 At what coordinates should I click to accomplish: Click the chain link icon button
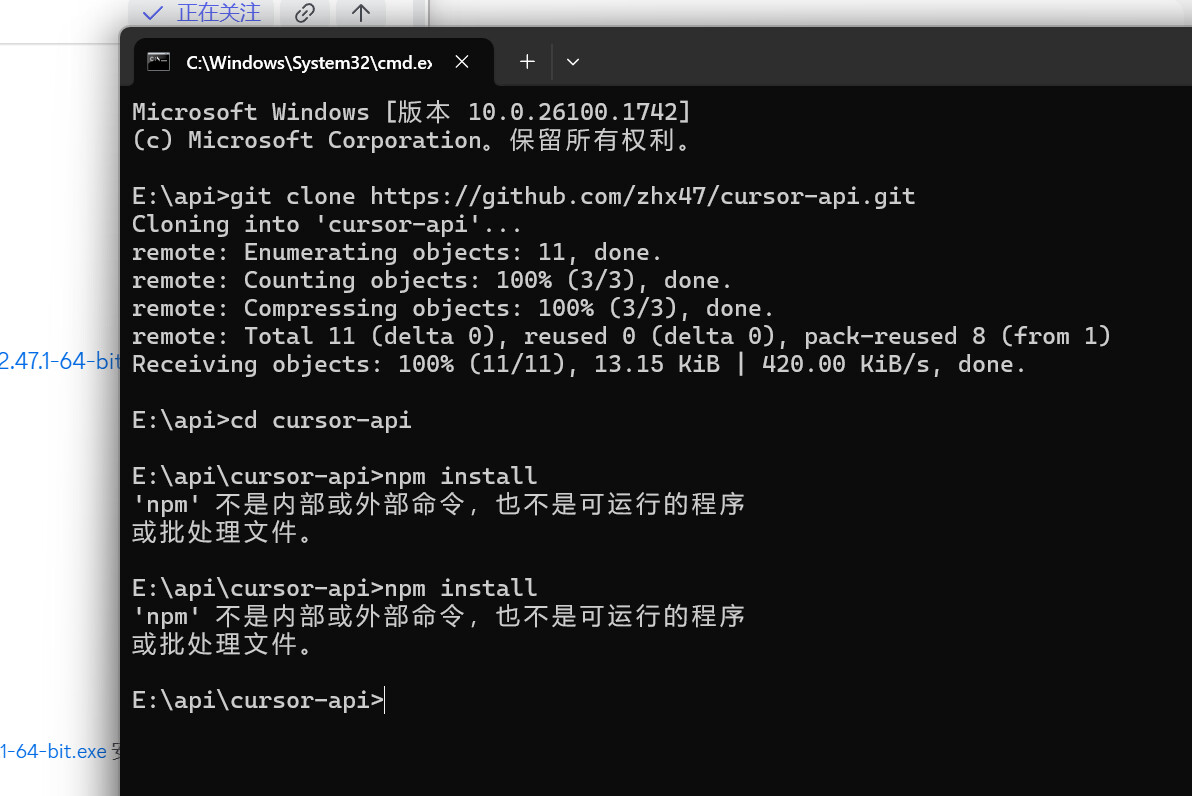click(x=305, y=13)
